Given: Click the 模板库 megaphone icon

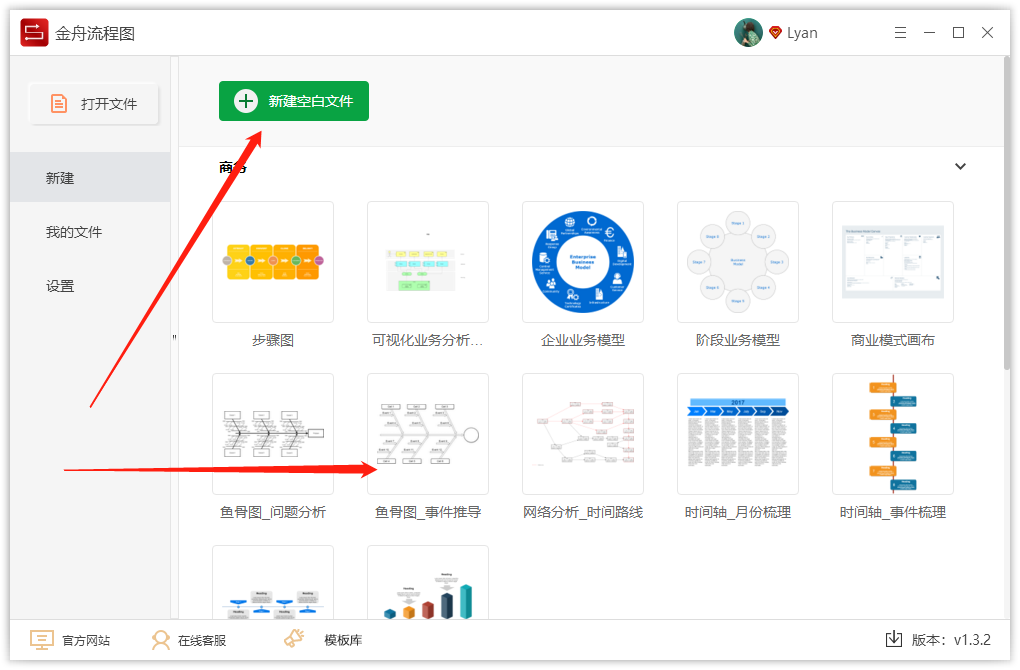Looking at the screenshot, I should click(x=294, y=638).
